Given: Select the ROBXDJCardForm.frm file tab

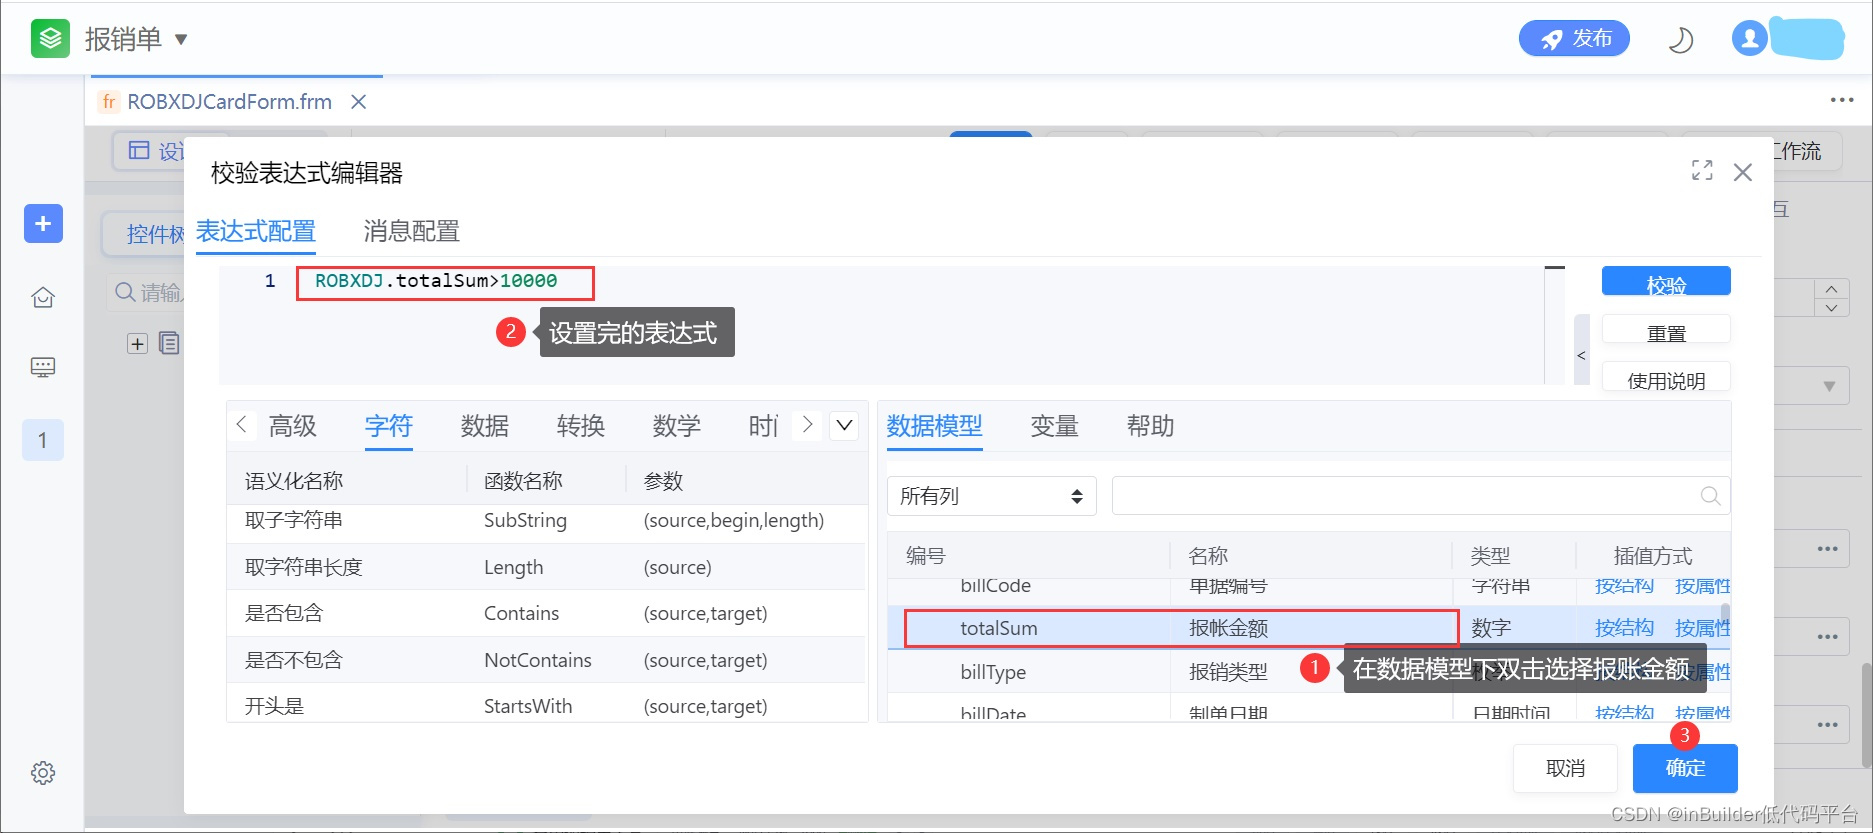Looking at the screenshot, I should [229, 102].
